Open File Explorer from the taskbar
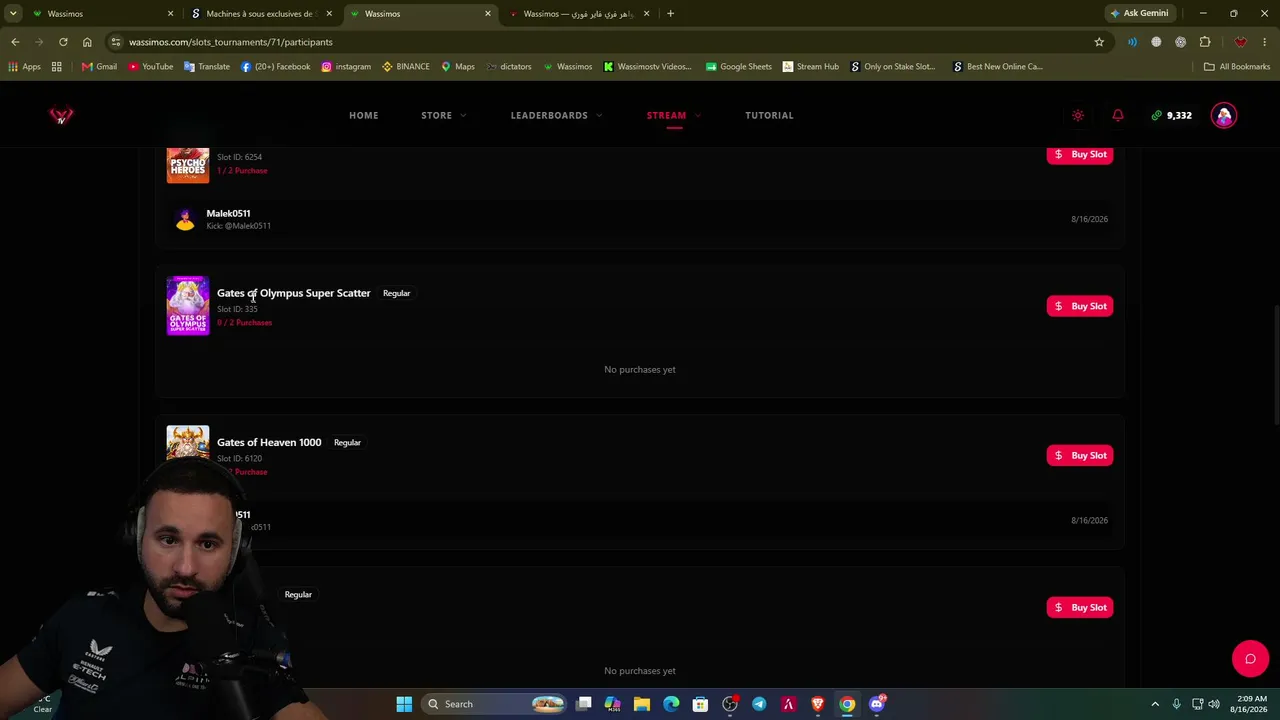The width and height of the screenshot is (1280, 720). 642,704
